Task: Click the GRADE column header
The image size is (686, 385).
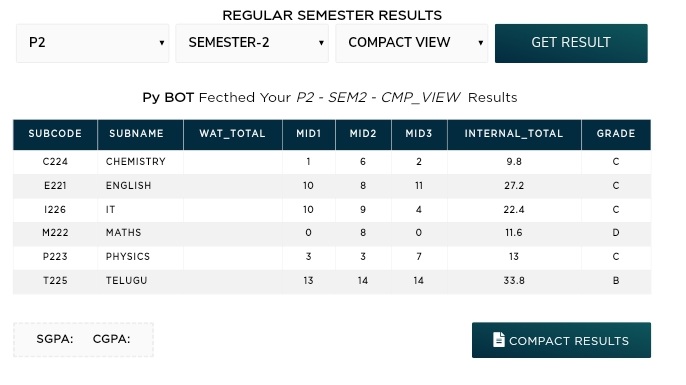Action: click(x=616, y=134)
